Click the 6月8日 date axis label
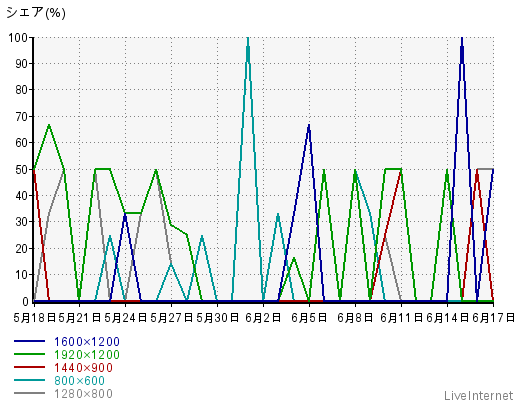Screen dimensions: 520x405 355,318
